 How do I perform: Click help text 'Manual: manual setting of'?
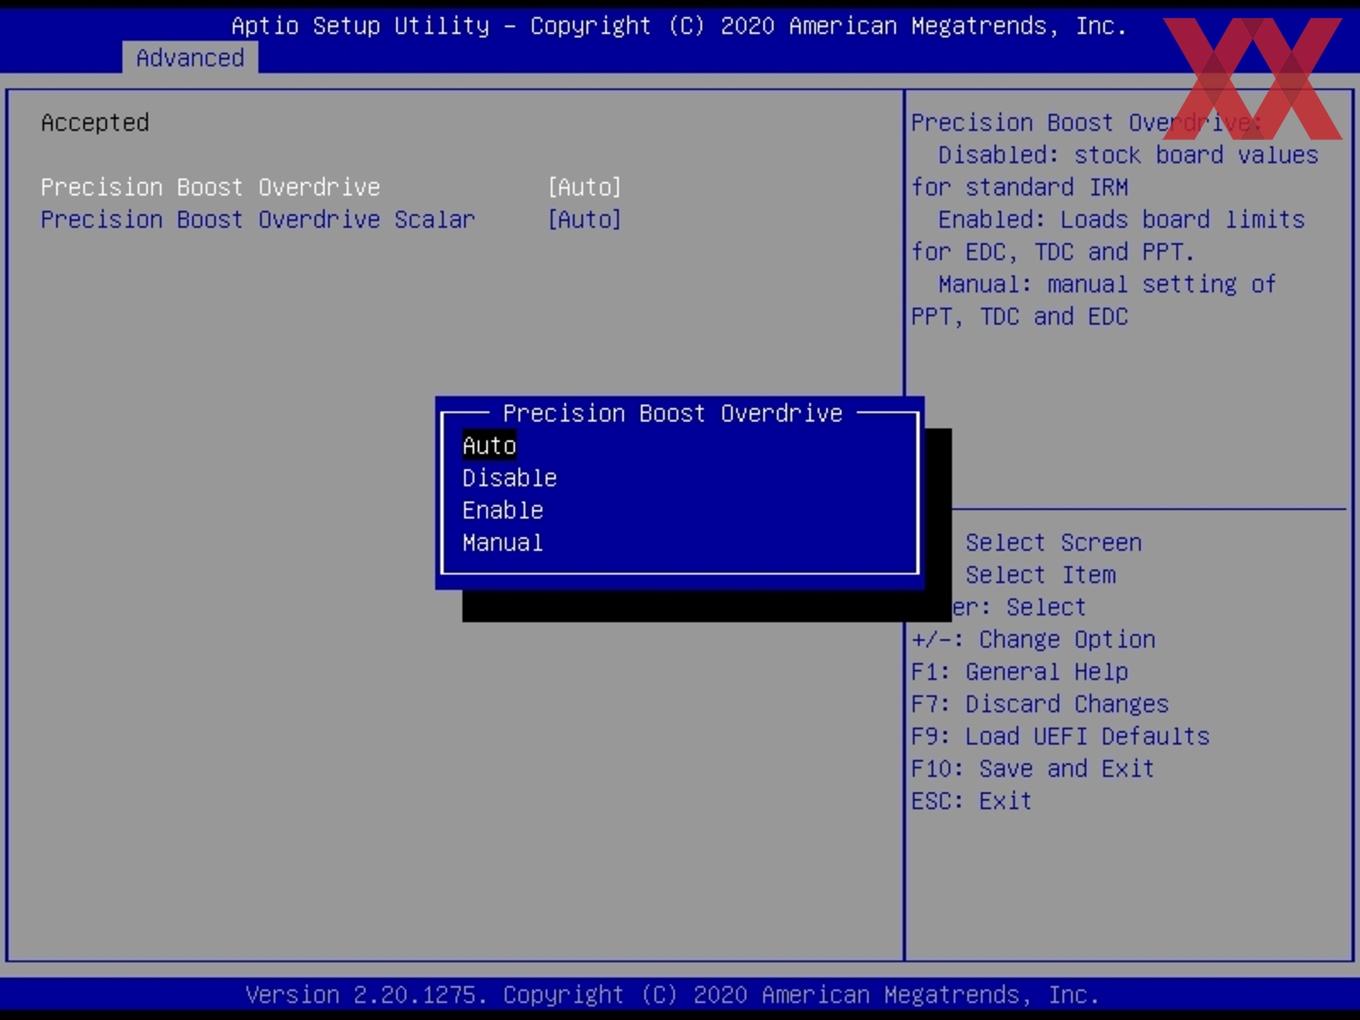[x=1107, y=284]
